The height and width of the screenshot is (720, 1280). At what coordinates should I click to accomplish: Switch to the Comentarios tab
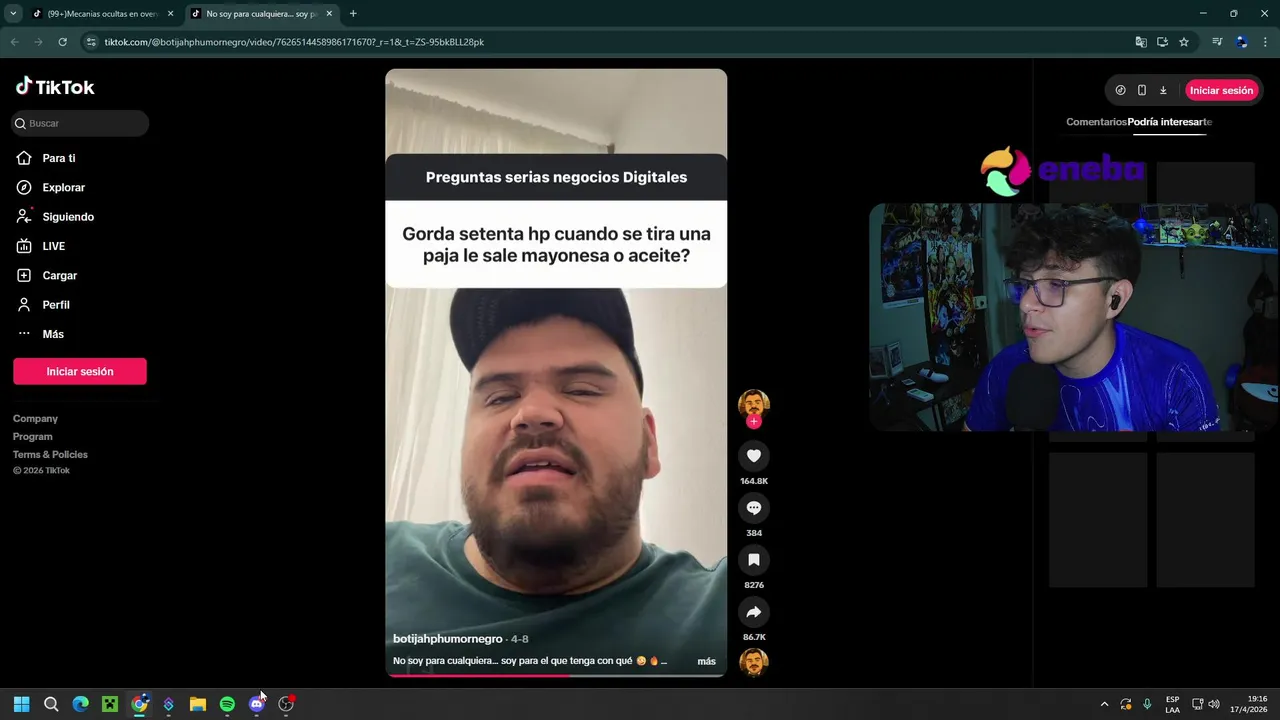1096,122
